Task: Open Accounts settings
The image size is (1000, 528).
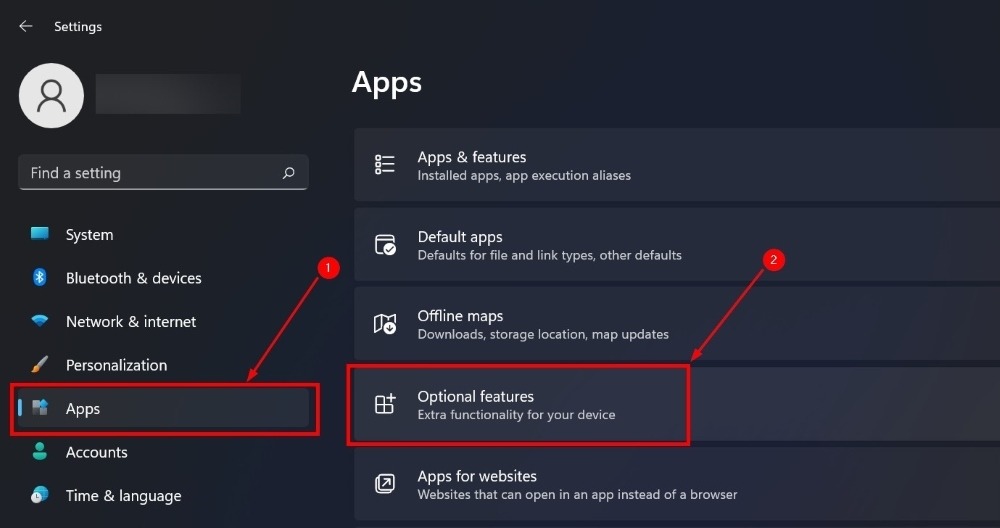Action: (x=96, y=452)
